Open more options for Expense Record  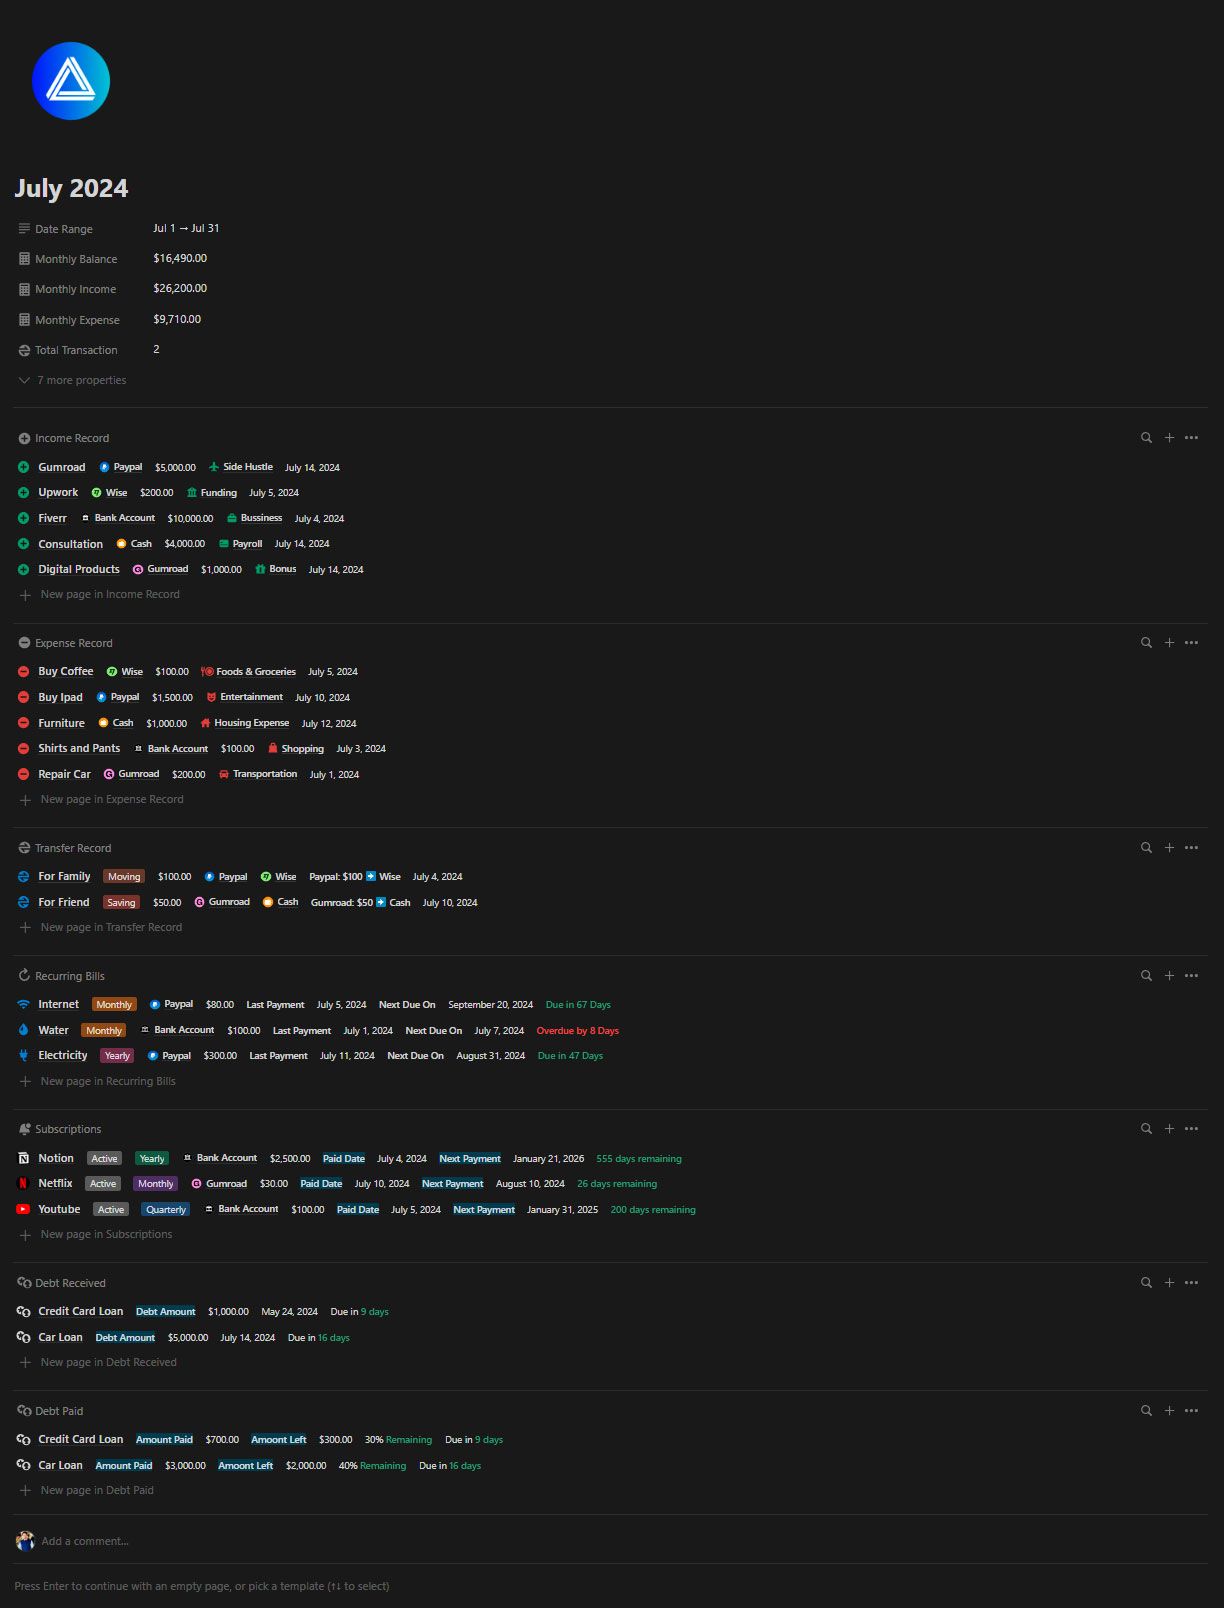tap(1191, 643)
